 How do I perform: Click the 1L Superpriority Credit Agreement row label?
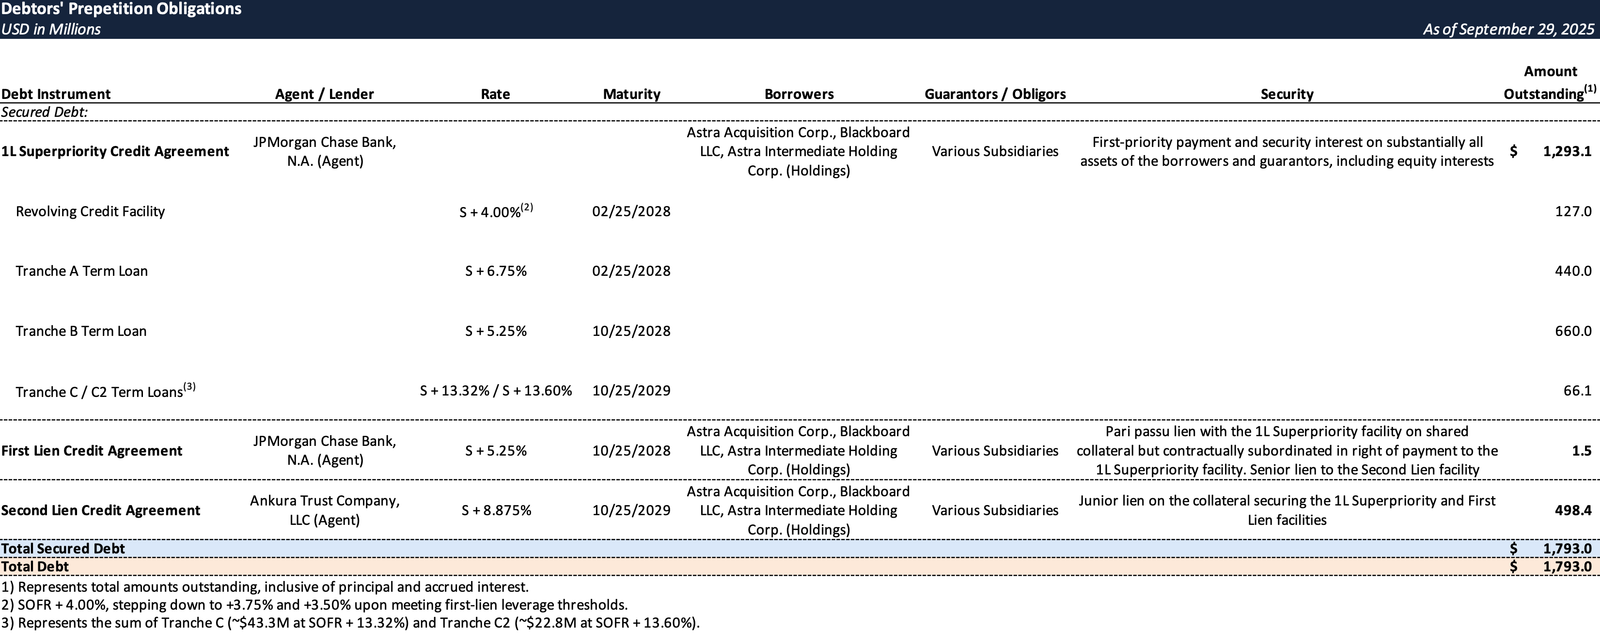[x=115, y=151]
